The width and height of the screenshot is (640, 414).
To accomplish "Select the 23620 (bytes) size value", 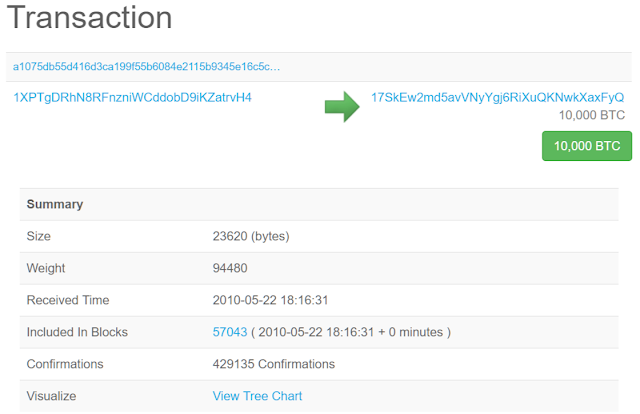I will [x=252, y=236].
